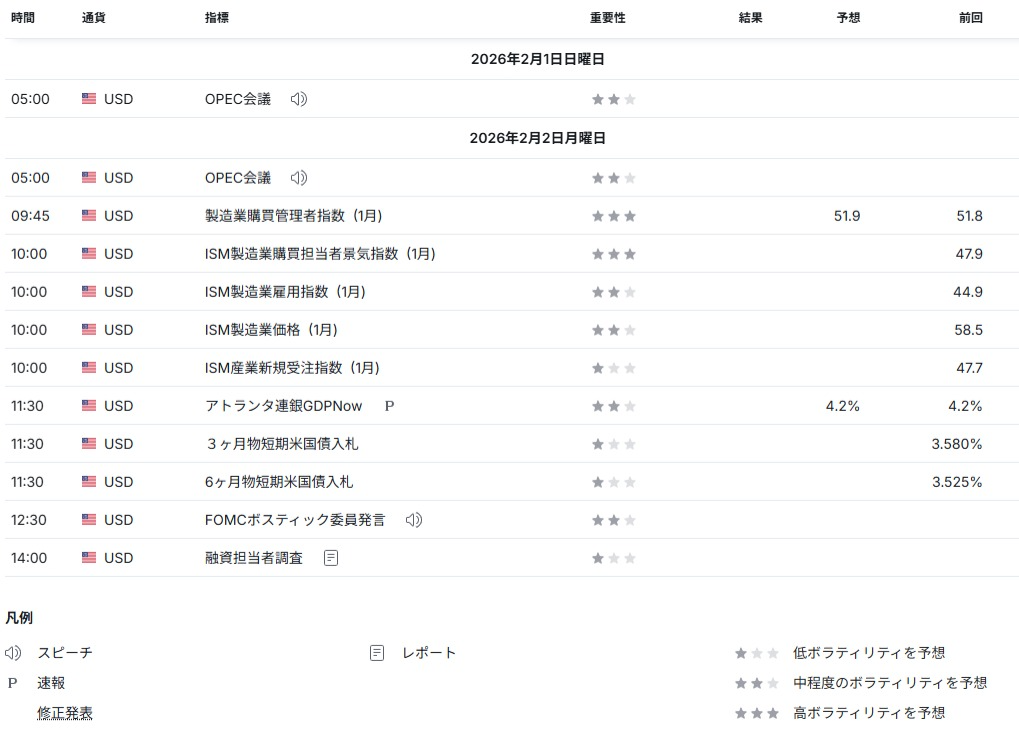Screen dimensions: 1019x743
Task: Click the レポート document icon in the legend
Action: tap(377, 653)
